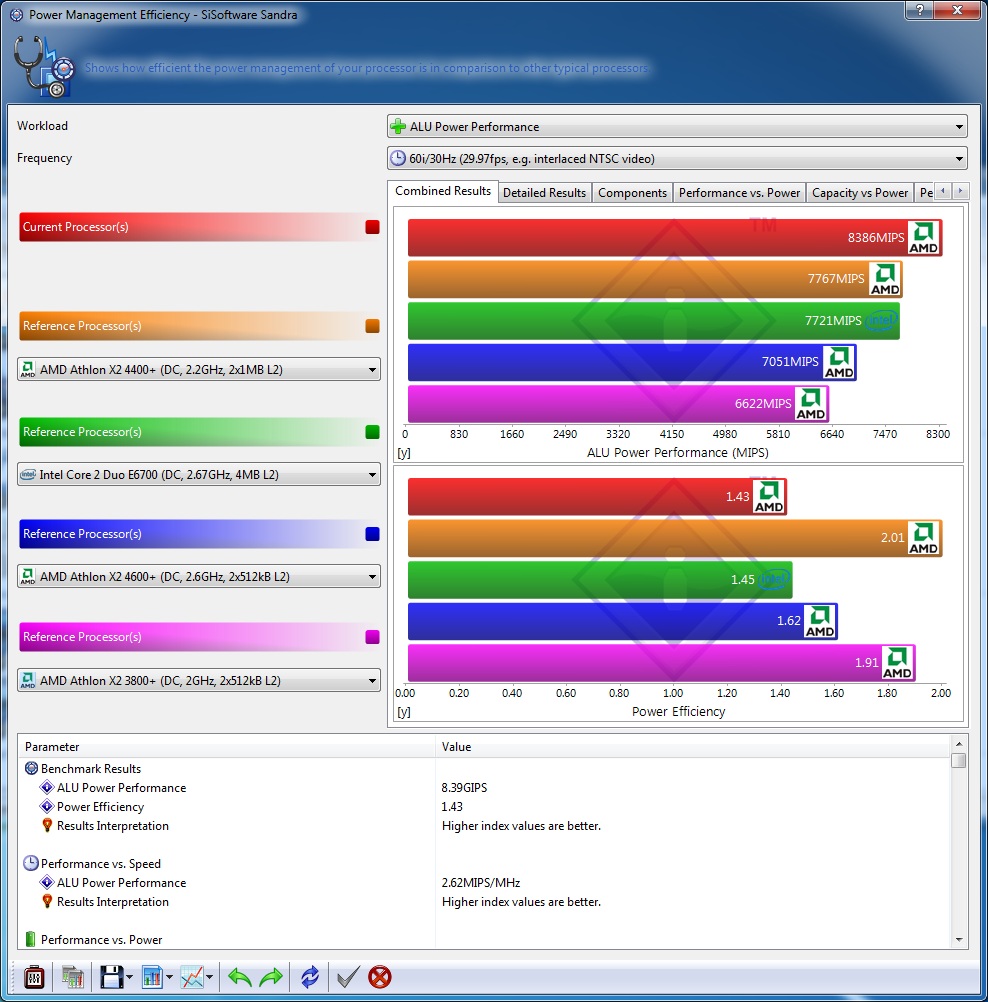Click the 1.91 magenta power efficiency bar
The width and height of the screenshot is (988, 1002).
(x=662, y=663)
